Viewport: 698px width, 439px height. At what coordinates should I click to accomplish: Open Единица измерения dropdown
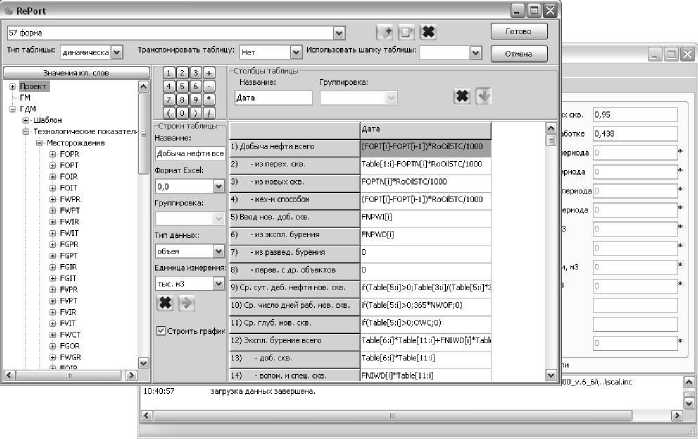click(x=219, y=284)
